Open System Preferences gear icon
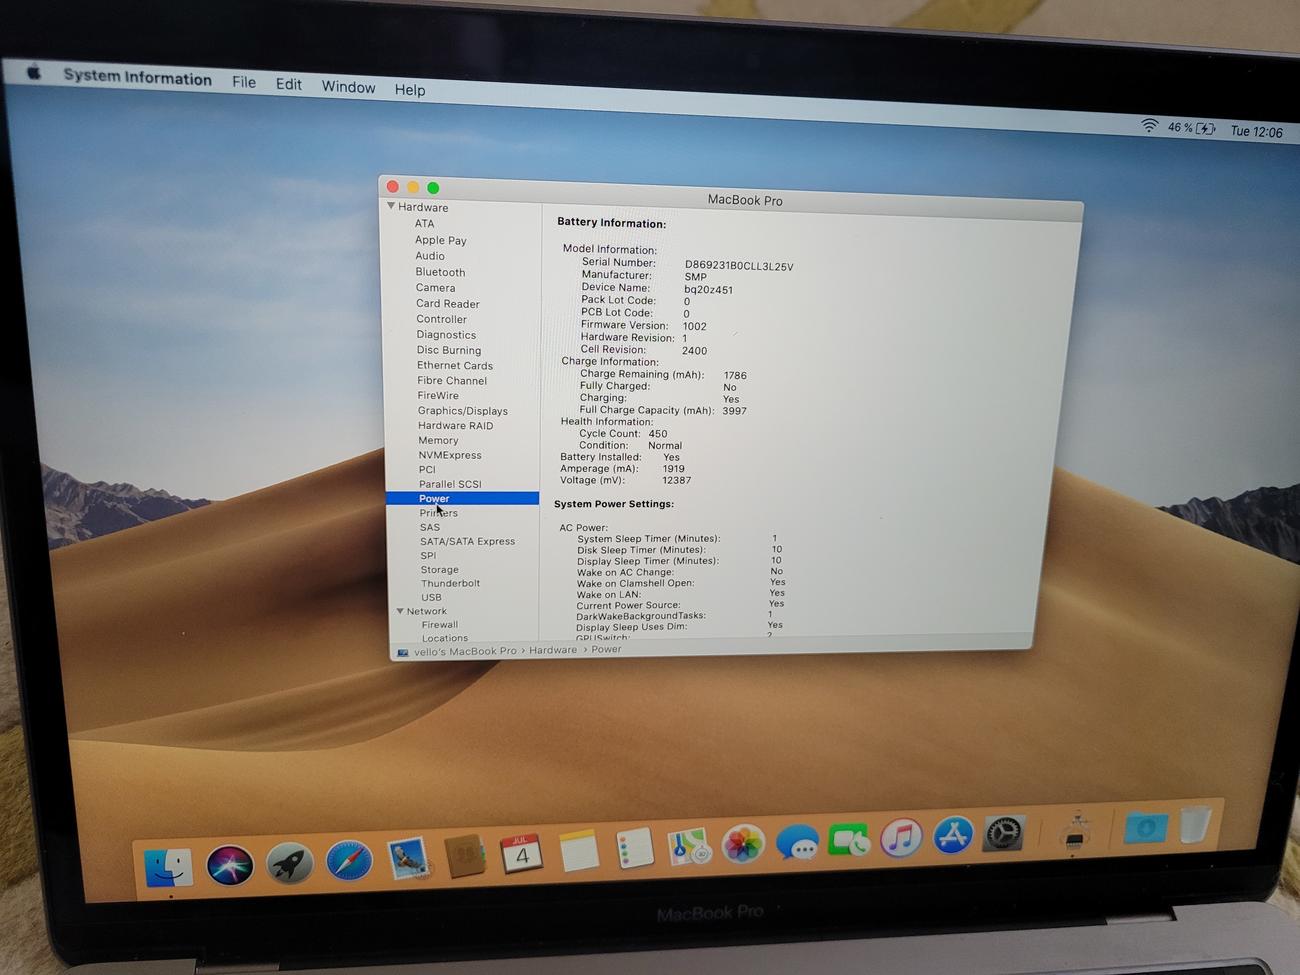Viewport: 1300px width, 975px height. tap(1003, 832)
